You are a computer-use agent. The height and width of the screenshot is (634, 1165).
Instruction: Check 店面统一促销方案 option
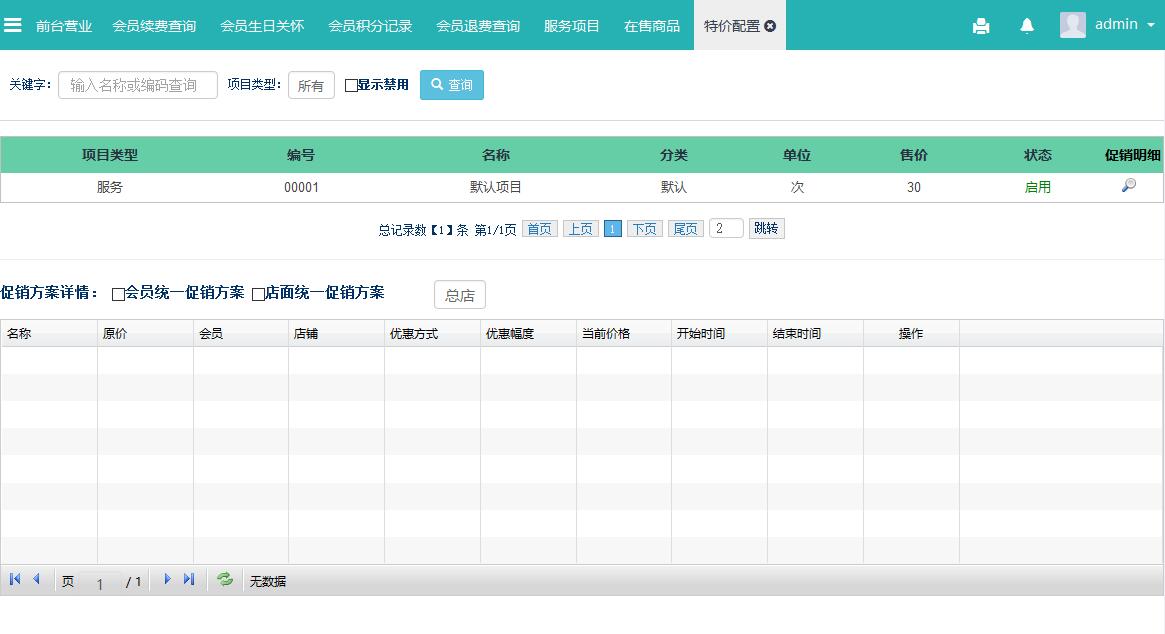coord(258,294)
